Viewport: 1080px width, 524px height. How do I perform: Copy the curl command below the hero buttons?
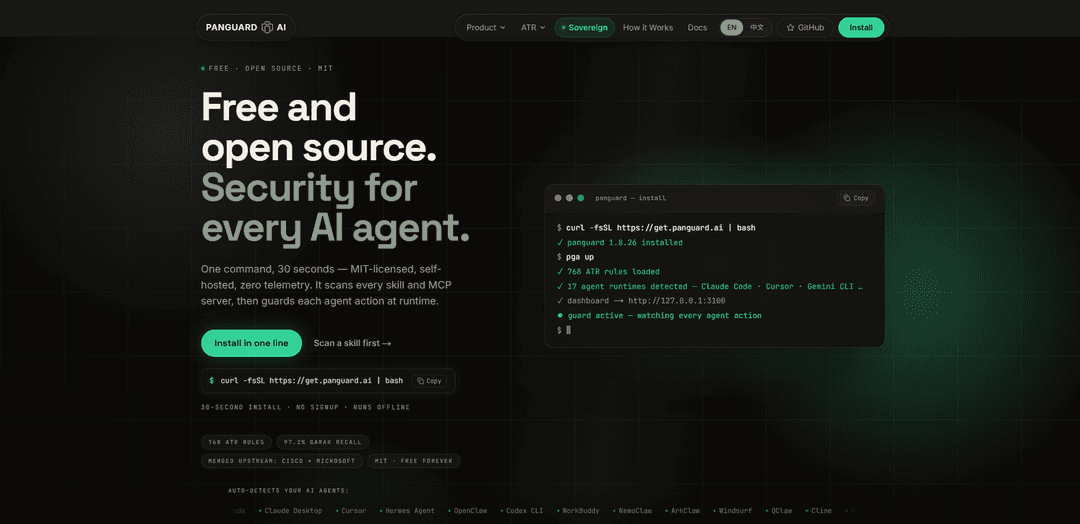coord(429,381)
